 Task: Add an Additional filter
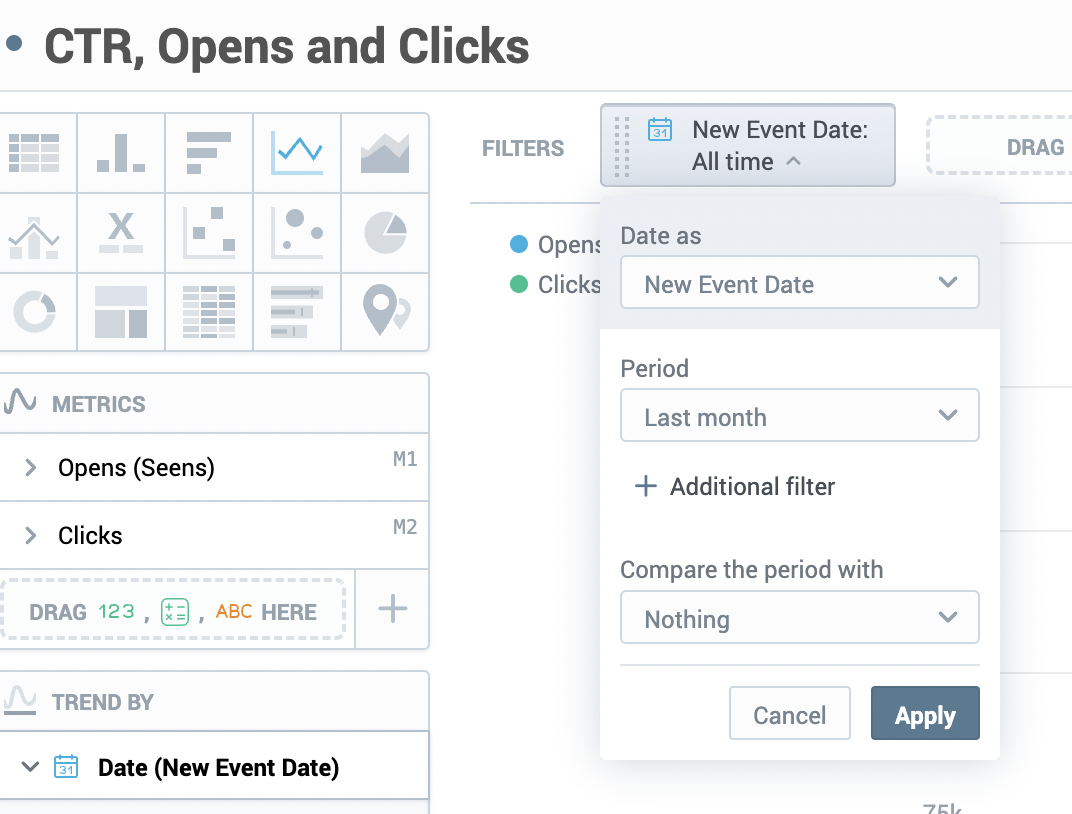click(x=735, y=487)
